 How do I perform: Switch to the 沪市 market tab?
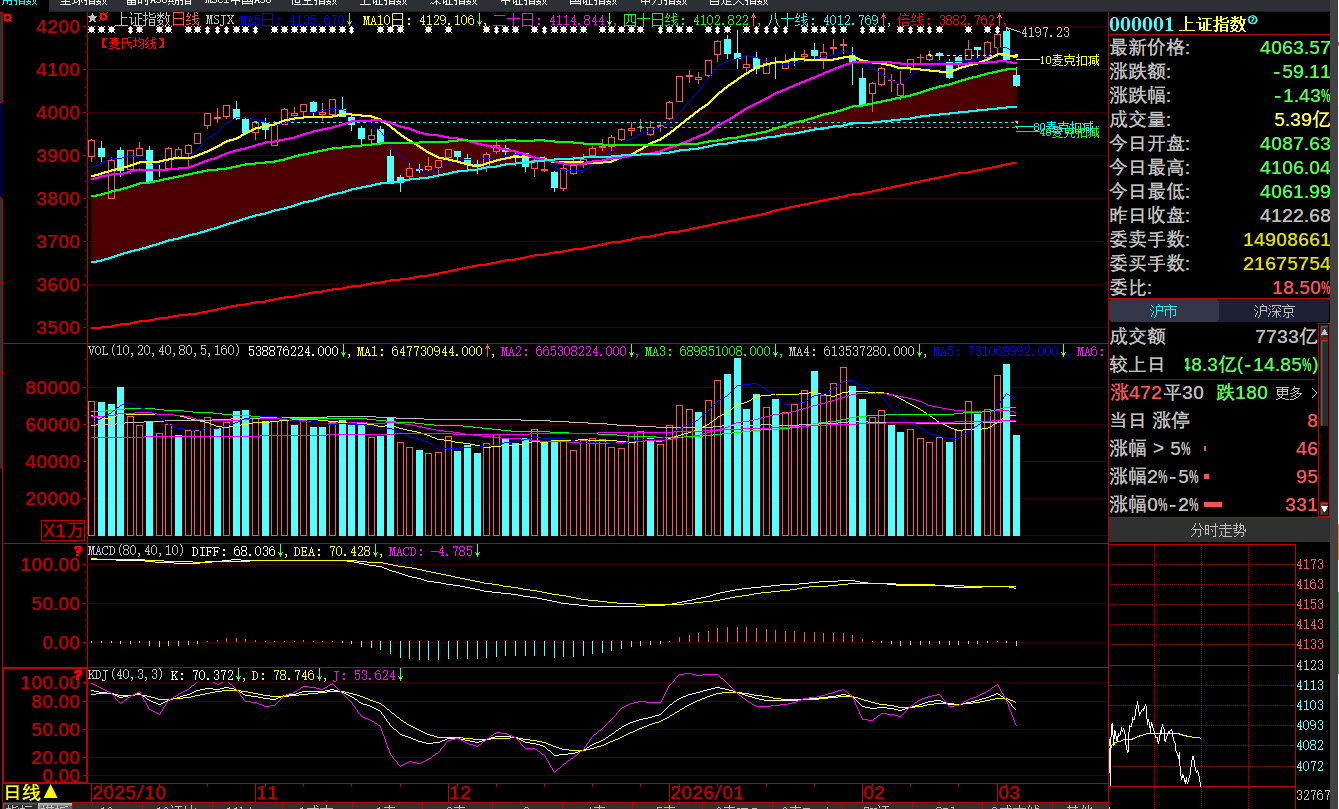point(1163,311)
